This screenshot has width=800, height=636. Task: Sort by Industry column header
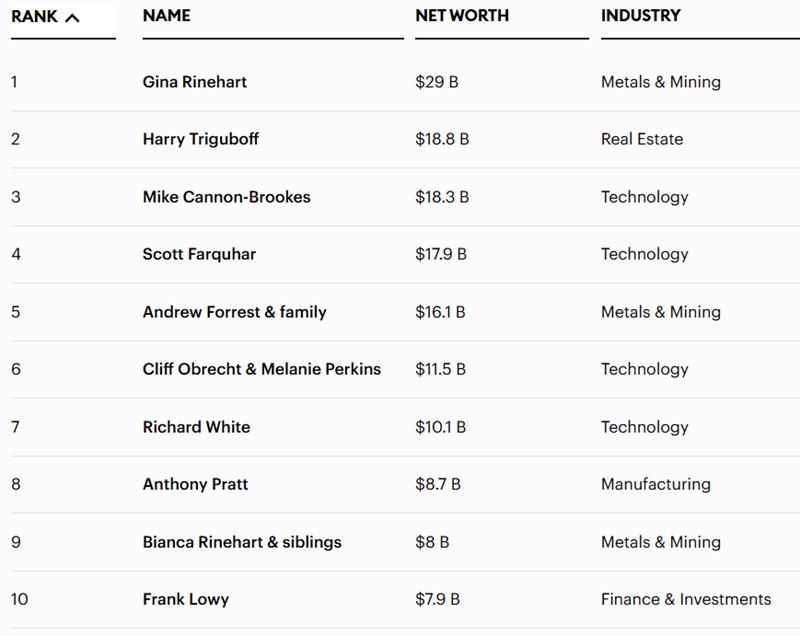point(640,16)
